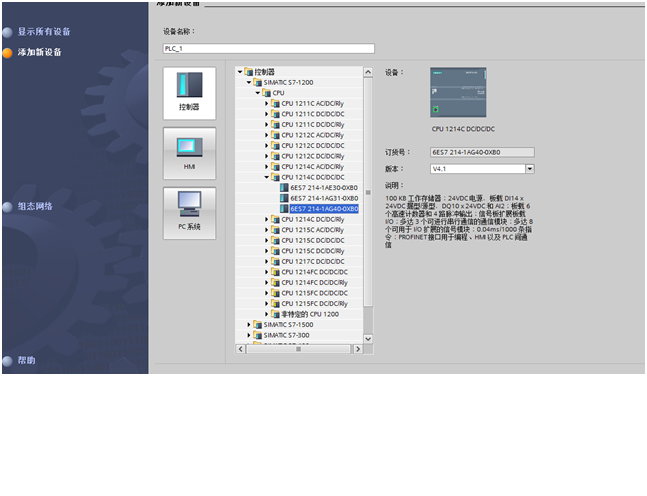Image resolution: width=647 pixels, height=496 pixels.
Task: Click the CPU 1215FC DC/DC/DC folder icon
Action: coord(275,293)
